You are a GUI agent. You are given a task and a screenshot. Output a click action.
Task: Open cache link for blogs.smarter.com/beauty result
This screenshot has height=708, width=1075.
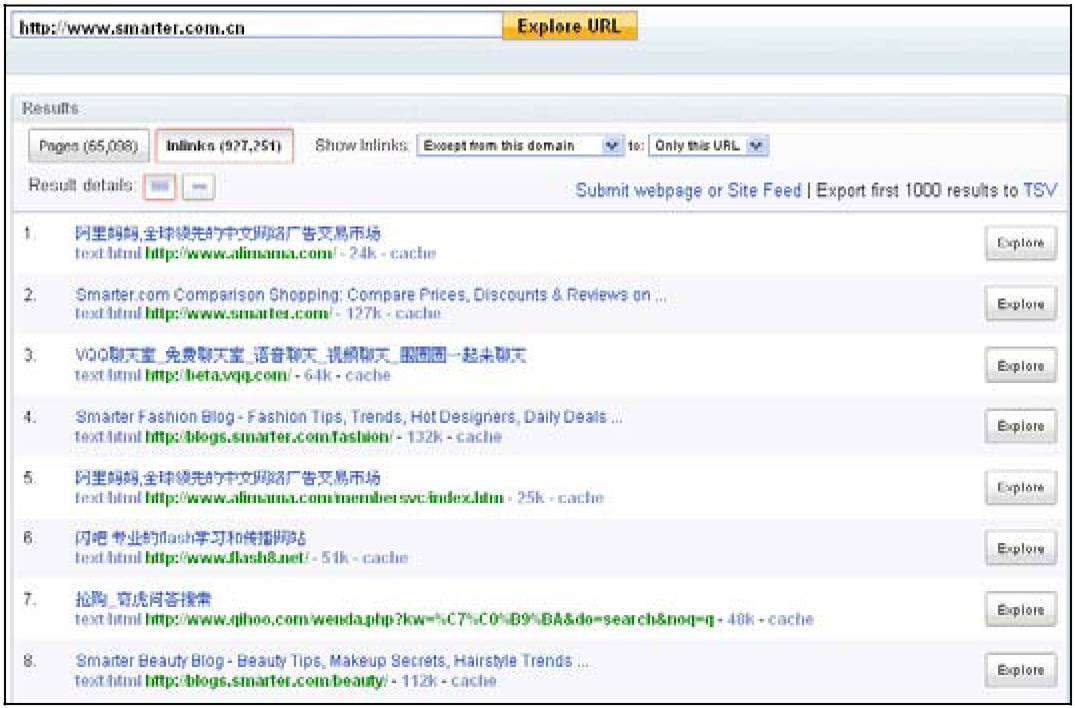pos(474,681)
